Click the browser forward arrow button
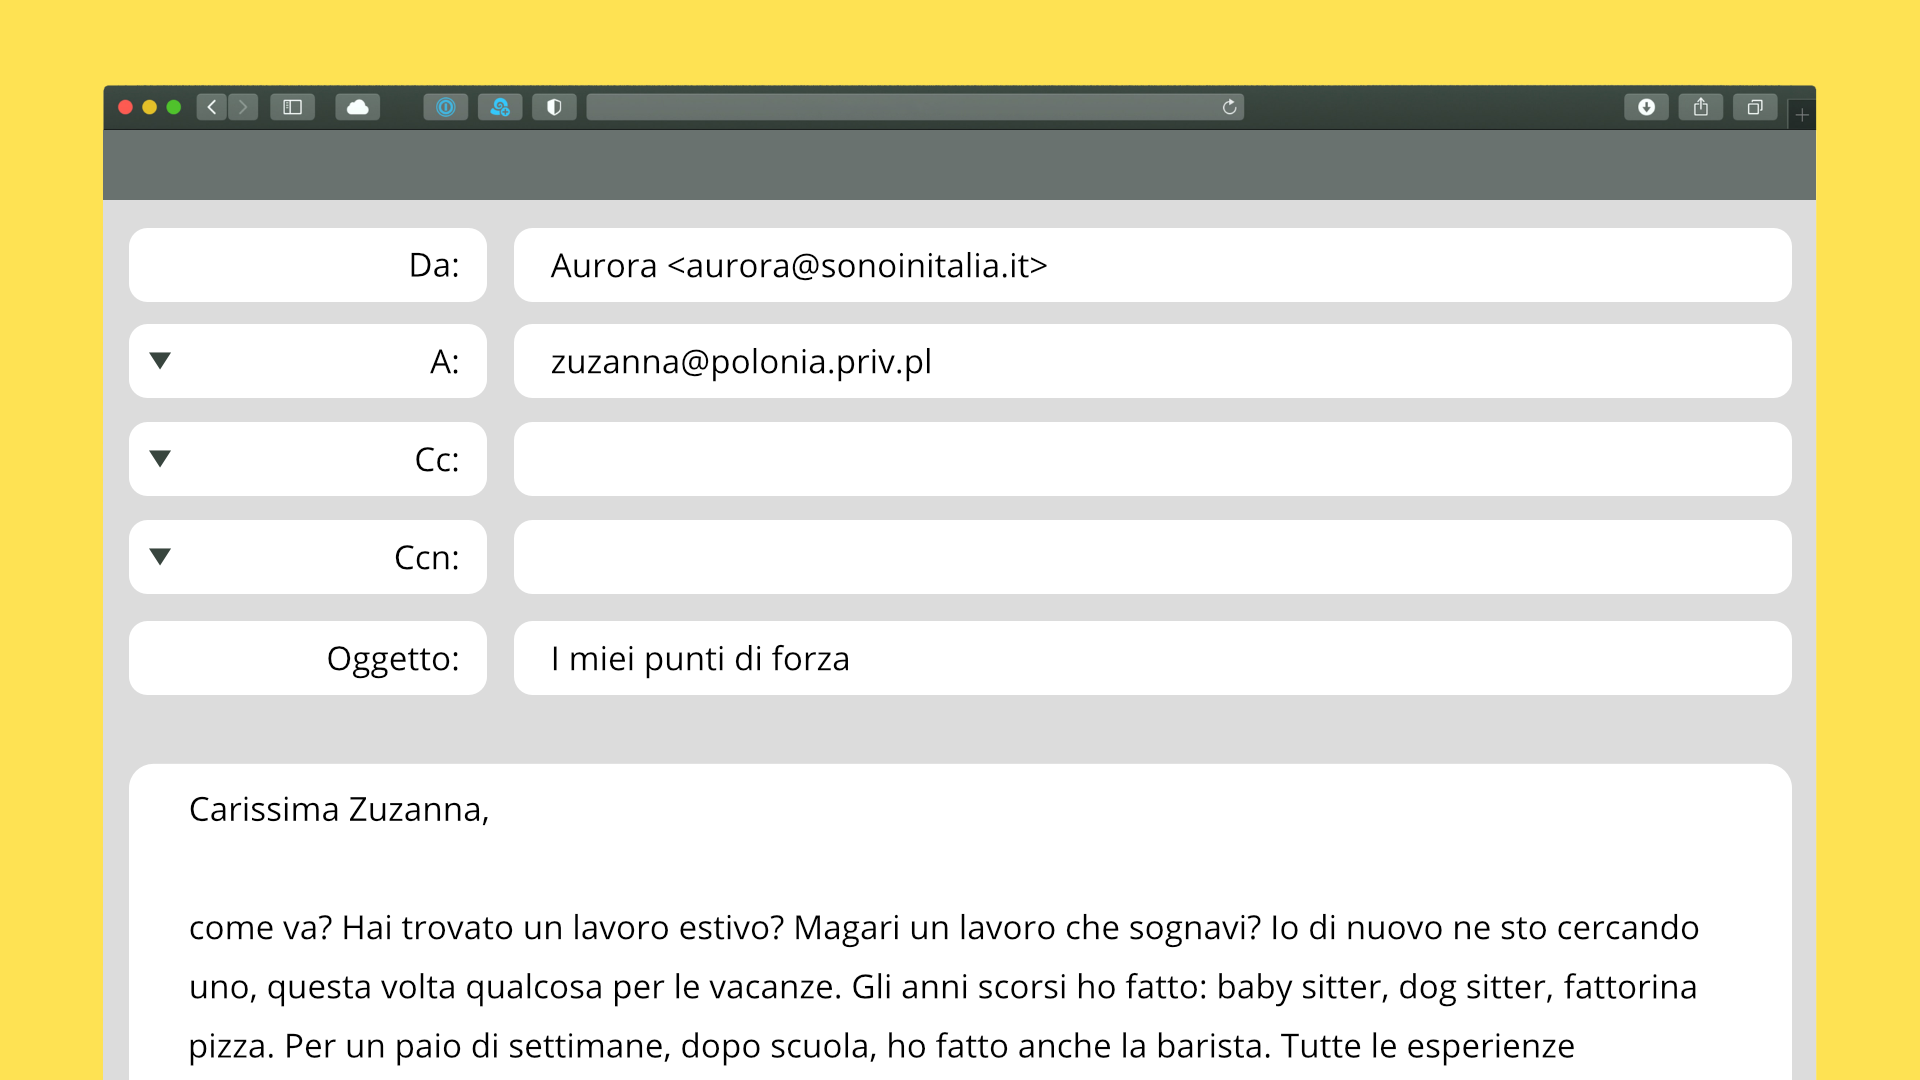1920x1080 pixels. point(243,107)
